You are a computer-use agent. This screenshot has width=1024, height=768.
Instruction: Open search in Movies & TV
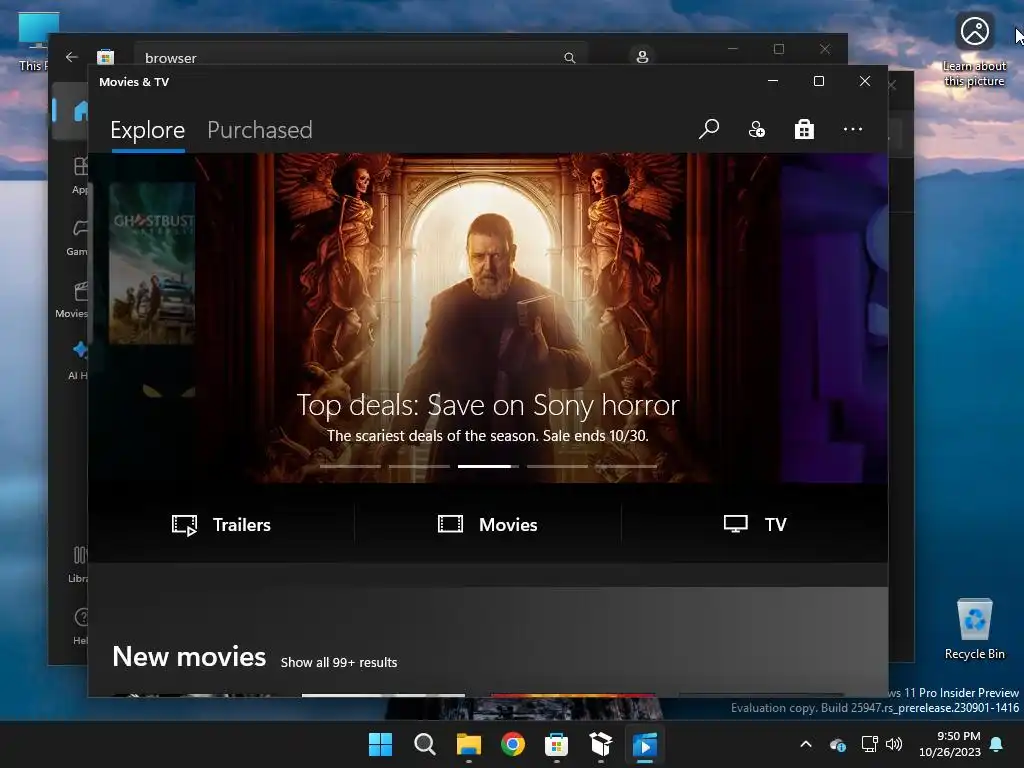[x=709, y=129]
